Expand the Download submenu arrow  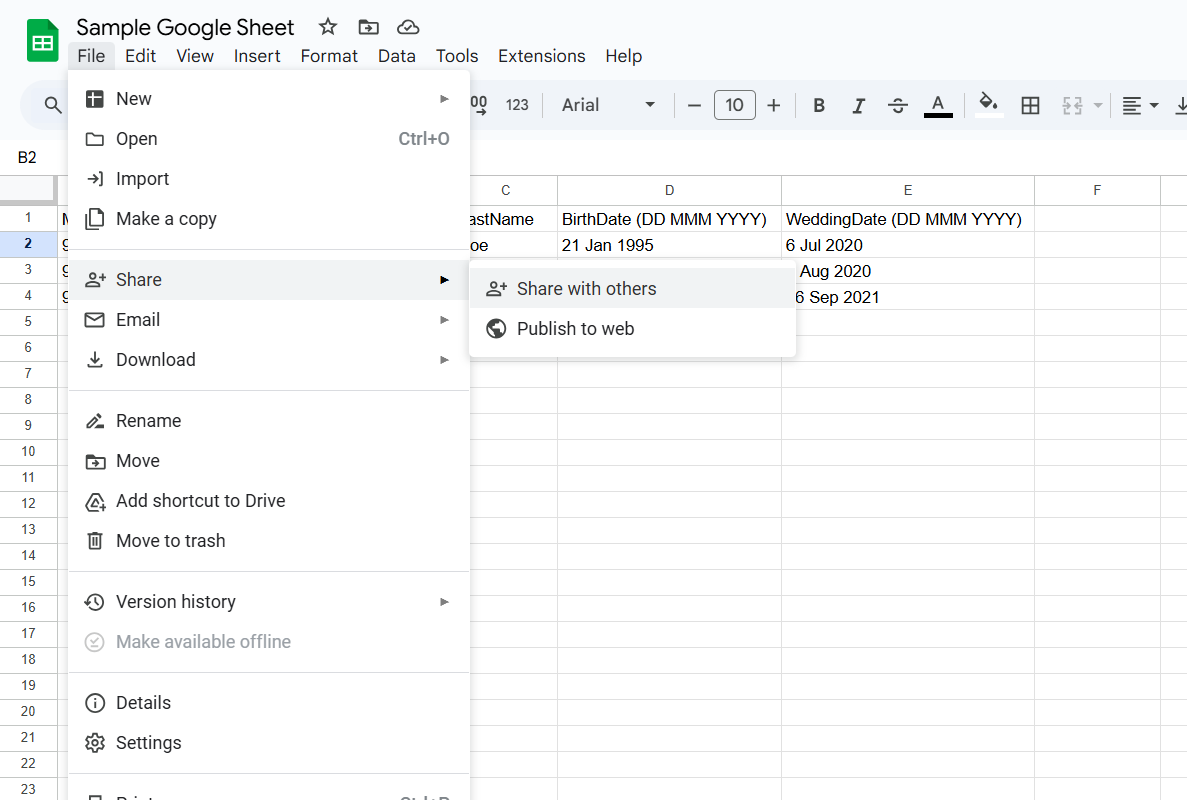point(444,360)
